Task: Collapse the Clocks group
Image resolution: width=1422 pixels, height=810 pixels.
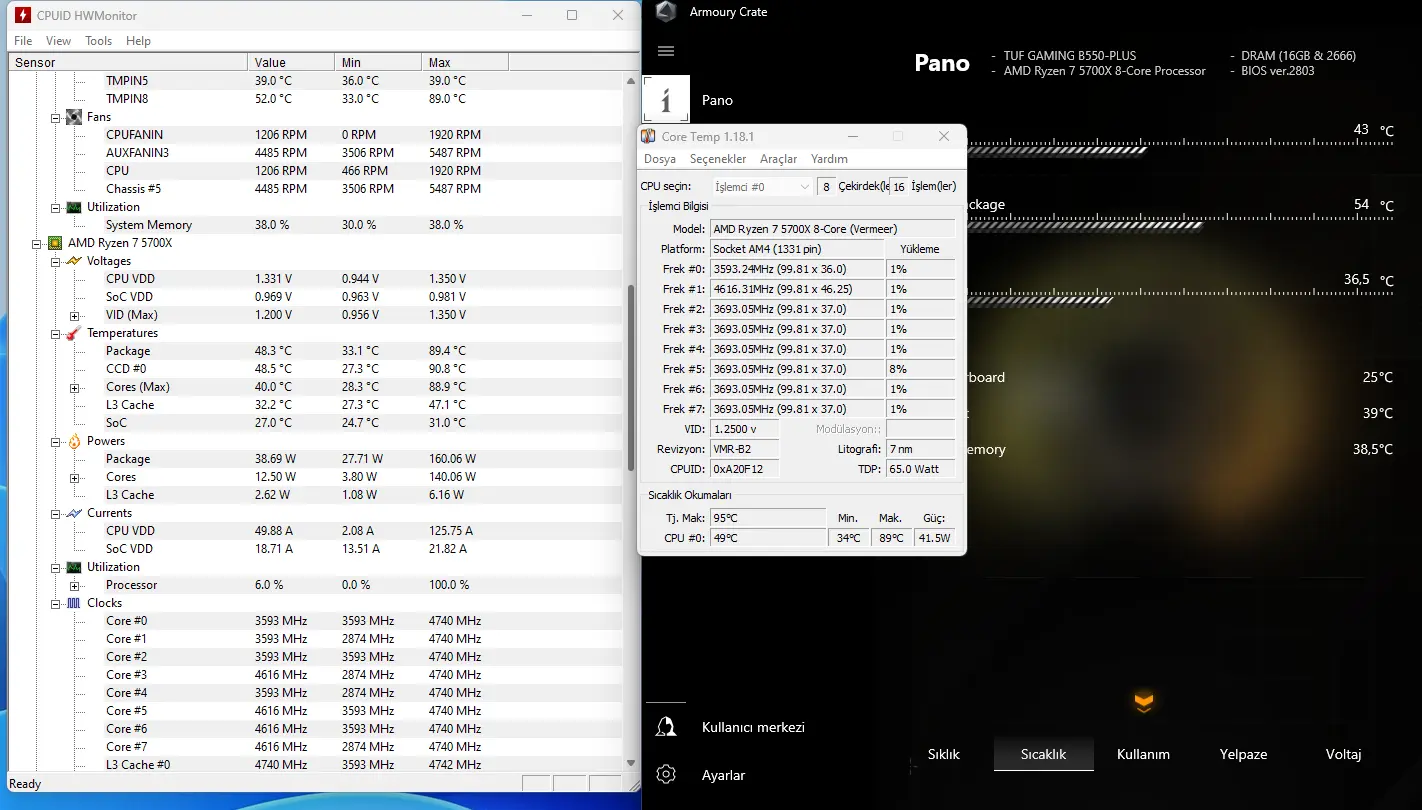Action: [x=56, y=603]
